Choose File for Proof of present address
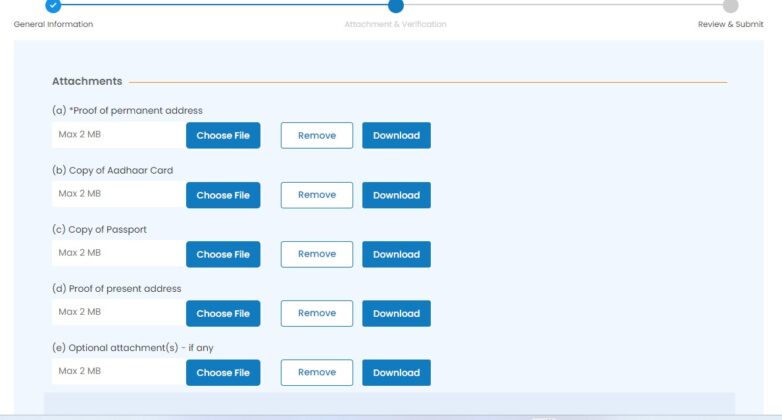The image size is (782, 420). [x=223, y=313]
